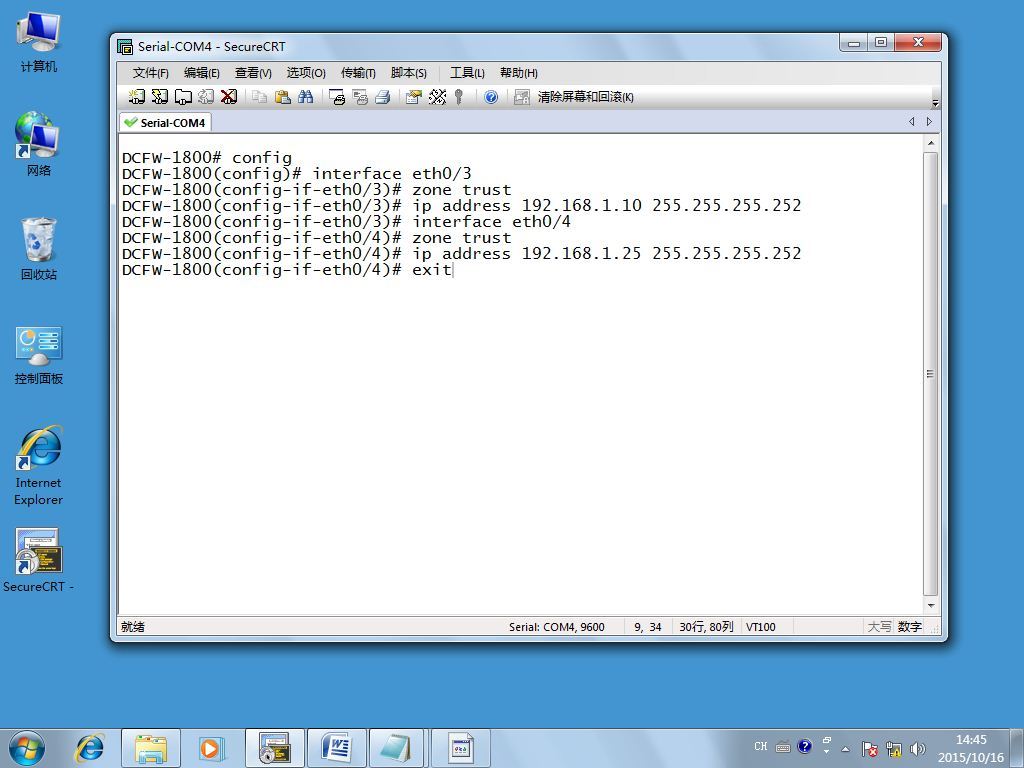
Task: Click the Windows Start button
Action: click(27, 748)
